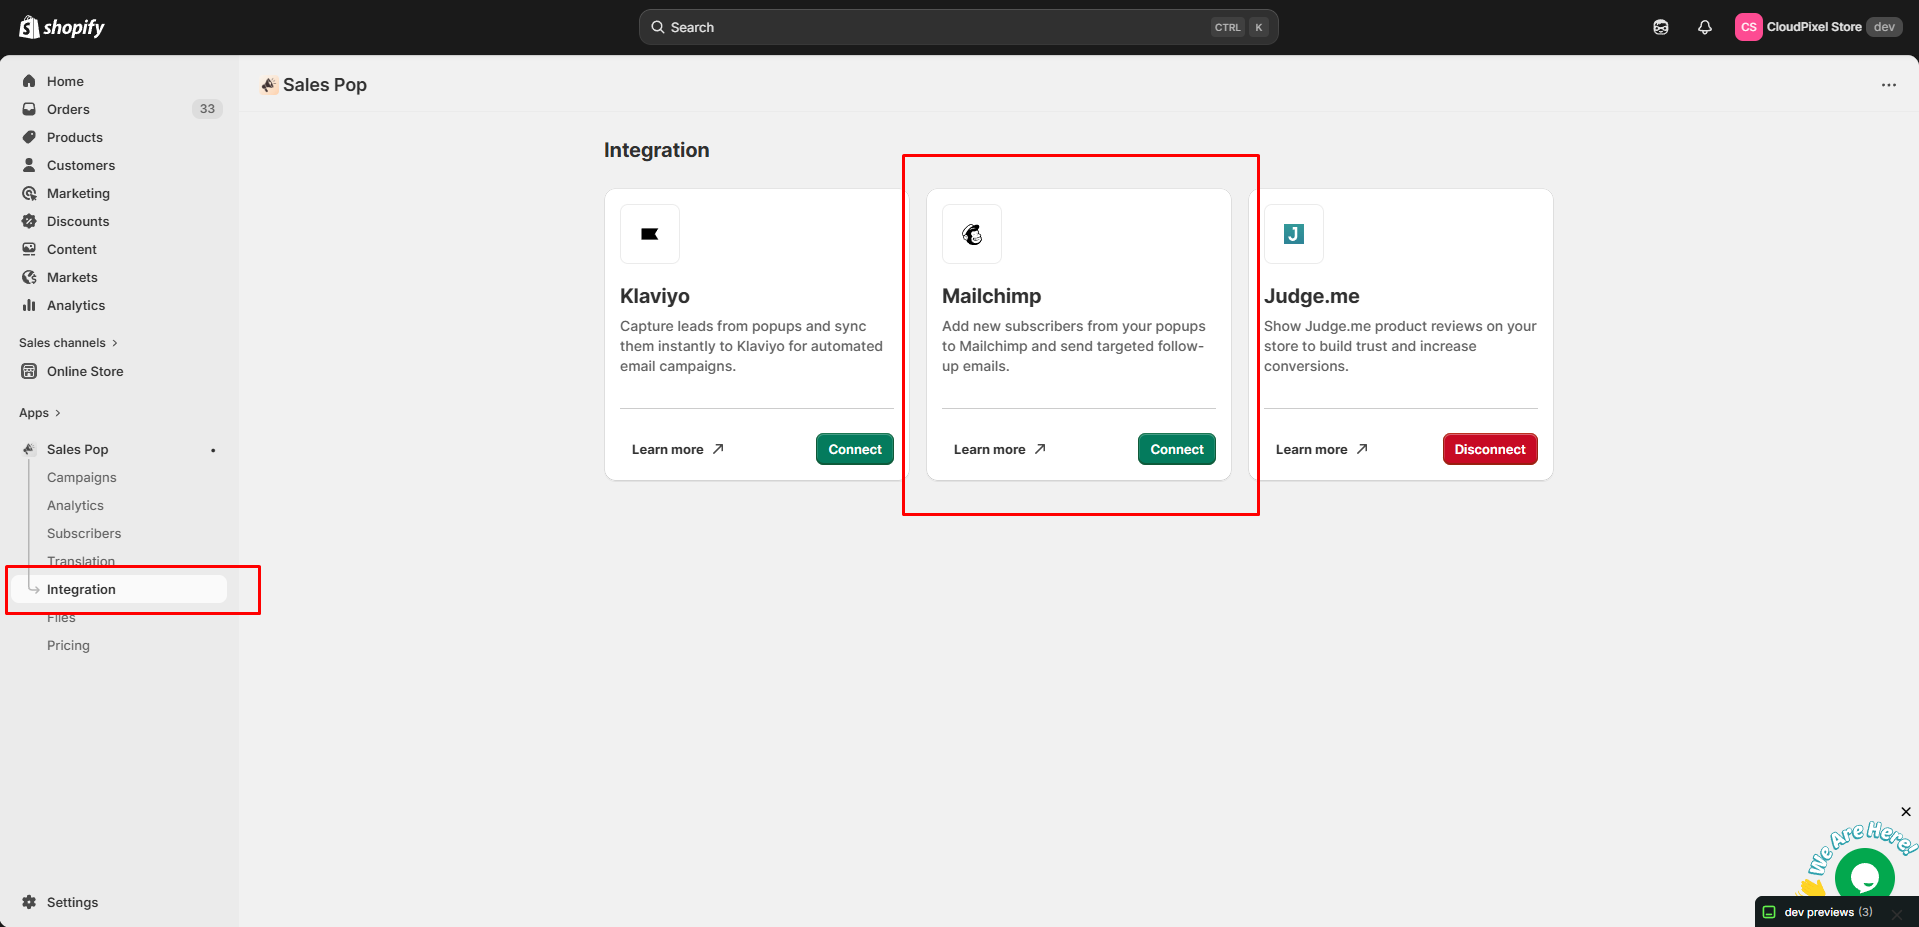Viewport: 1919px width, 927px height.
Task: Select Subscribers in the Sales Pop submenu
Action: pos(84,533)
